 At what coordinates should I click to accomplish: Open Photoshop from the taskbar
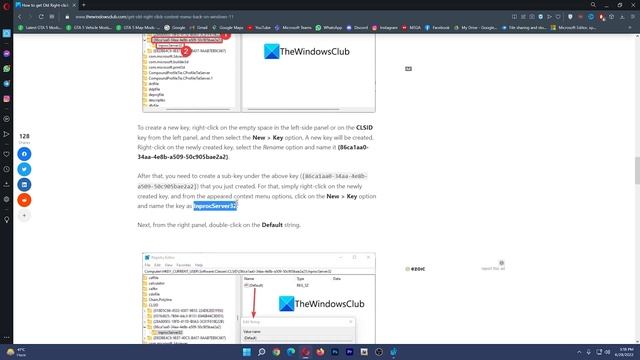pyautogui.click(x=335, y=352)
